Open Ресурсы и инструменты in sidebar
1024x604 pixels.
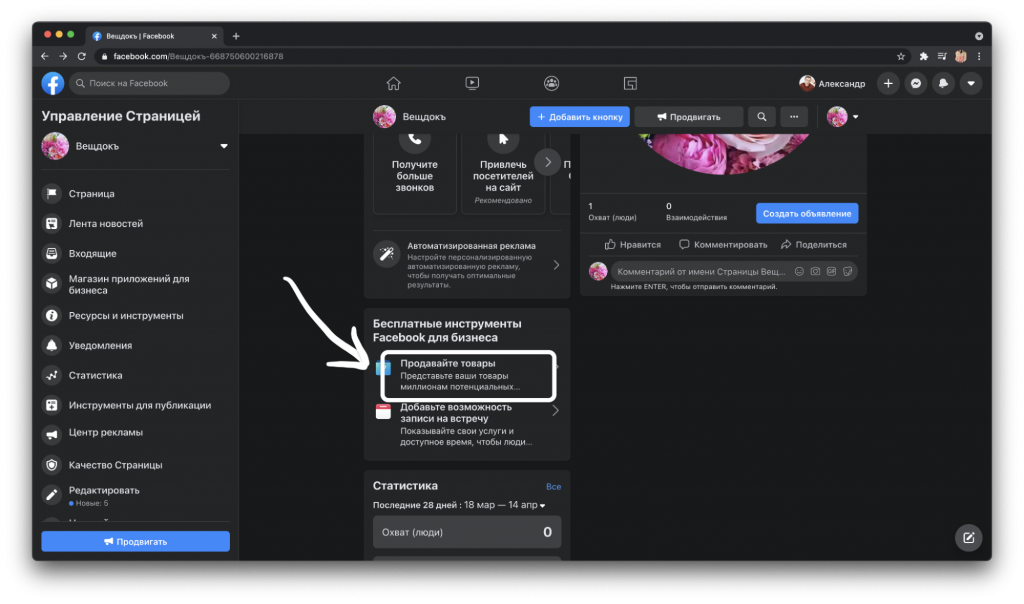pos(135,315)
